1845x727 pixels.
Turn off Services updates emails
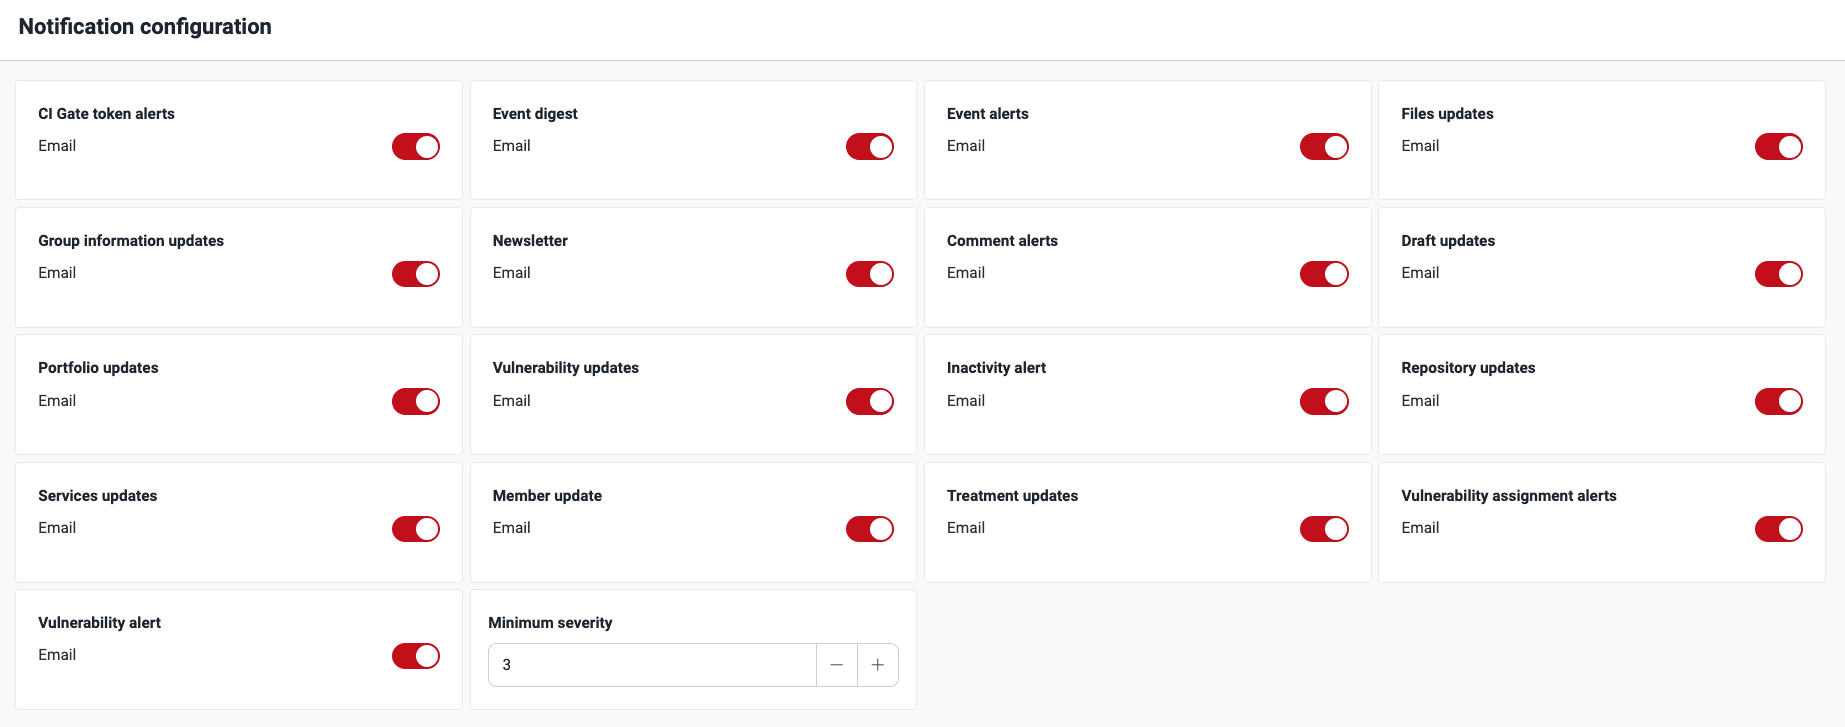point(415,529)
